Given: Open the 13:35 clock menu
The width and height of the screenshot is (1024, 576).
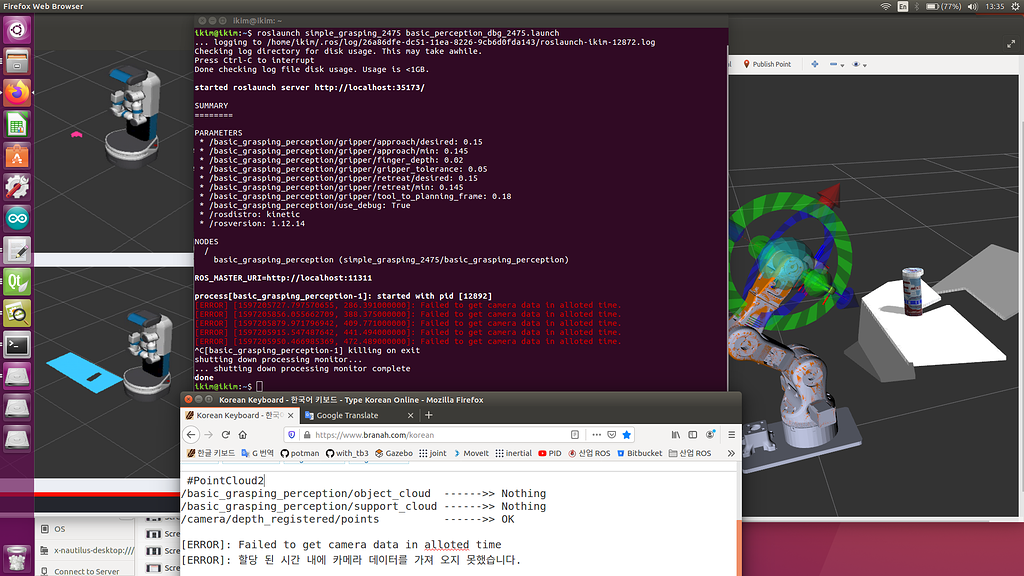Looking at the screenshot, I should pyautogui.click(x=995, y=7).
